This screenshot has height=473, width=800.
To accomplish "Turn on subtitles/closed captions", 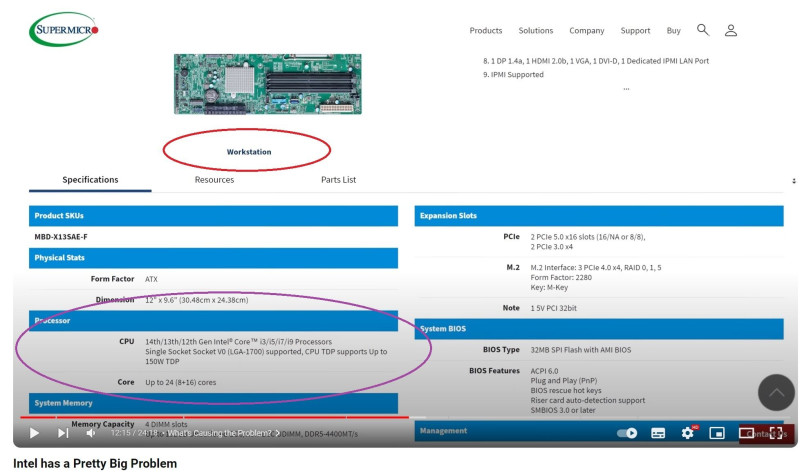I will tap(658, 433).
